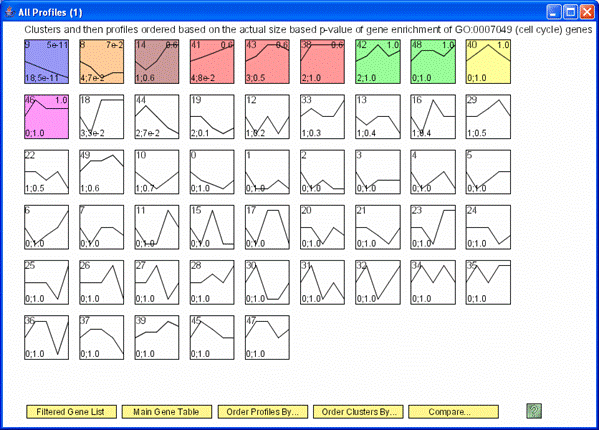The height and width of the screenshot is (430, 599).
Task: Minimize the All Profiles window
Action: (554, 12)
